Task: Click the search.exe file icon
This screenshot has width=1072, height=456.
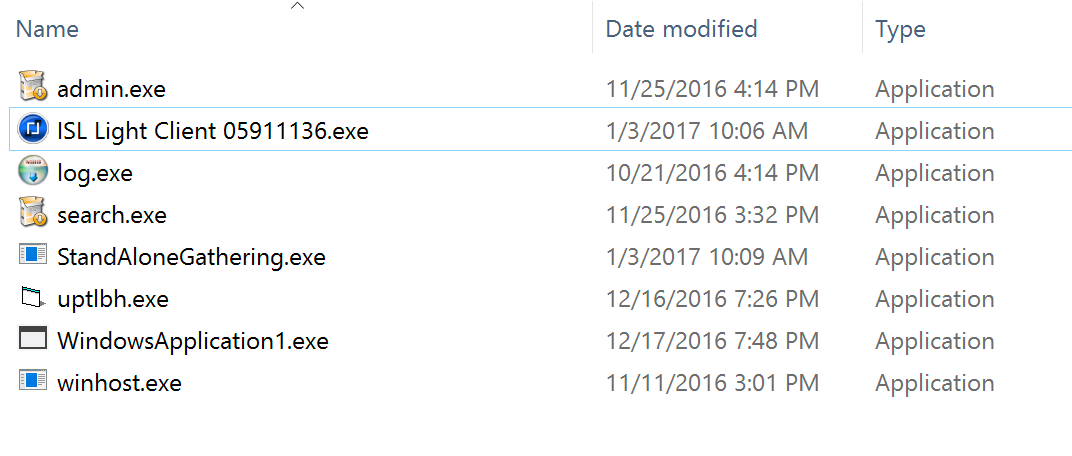Action: coord(33,214)
